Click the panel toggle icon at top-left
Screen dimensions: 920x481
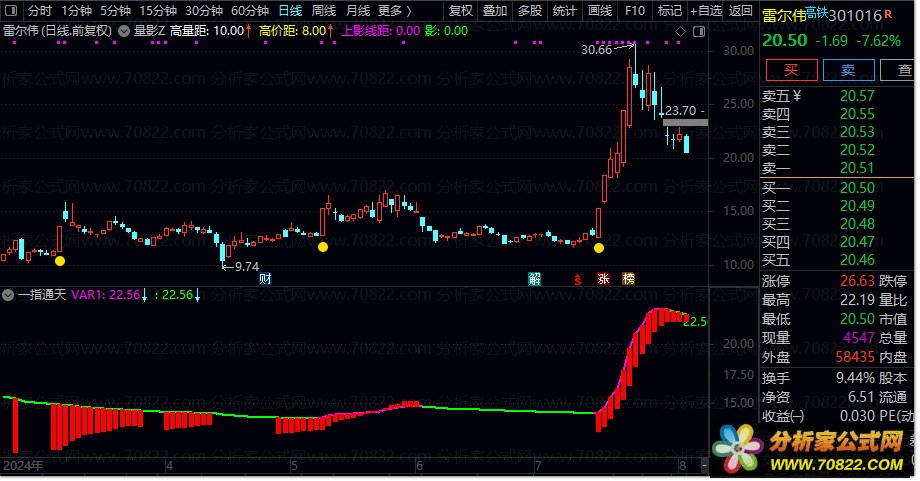11,11
